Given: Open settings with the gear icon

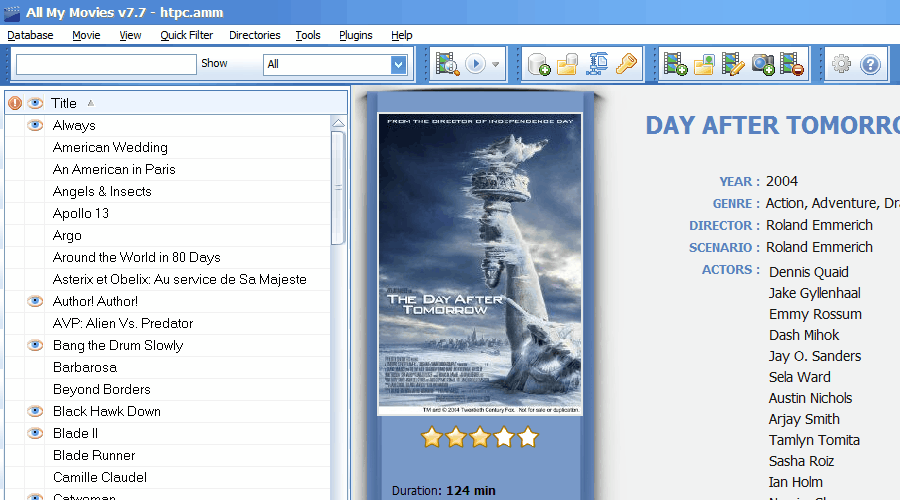Looking at the screenshot, I should coord(841,64).
